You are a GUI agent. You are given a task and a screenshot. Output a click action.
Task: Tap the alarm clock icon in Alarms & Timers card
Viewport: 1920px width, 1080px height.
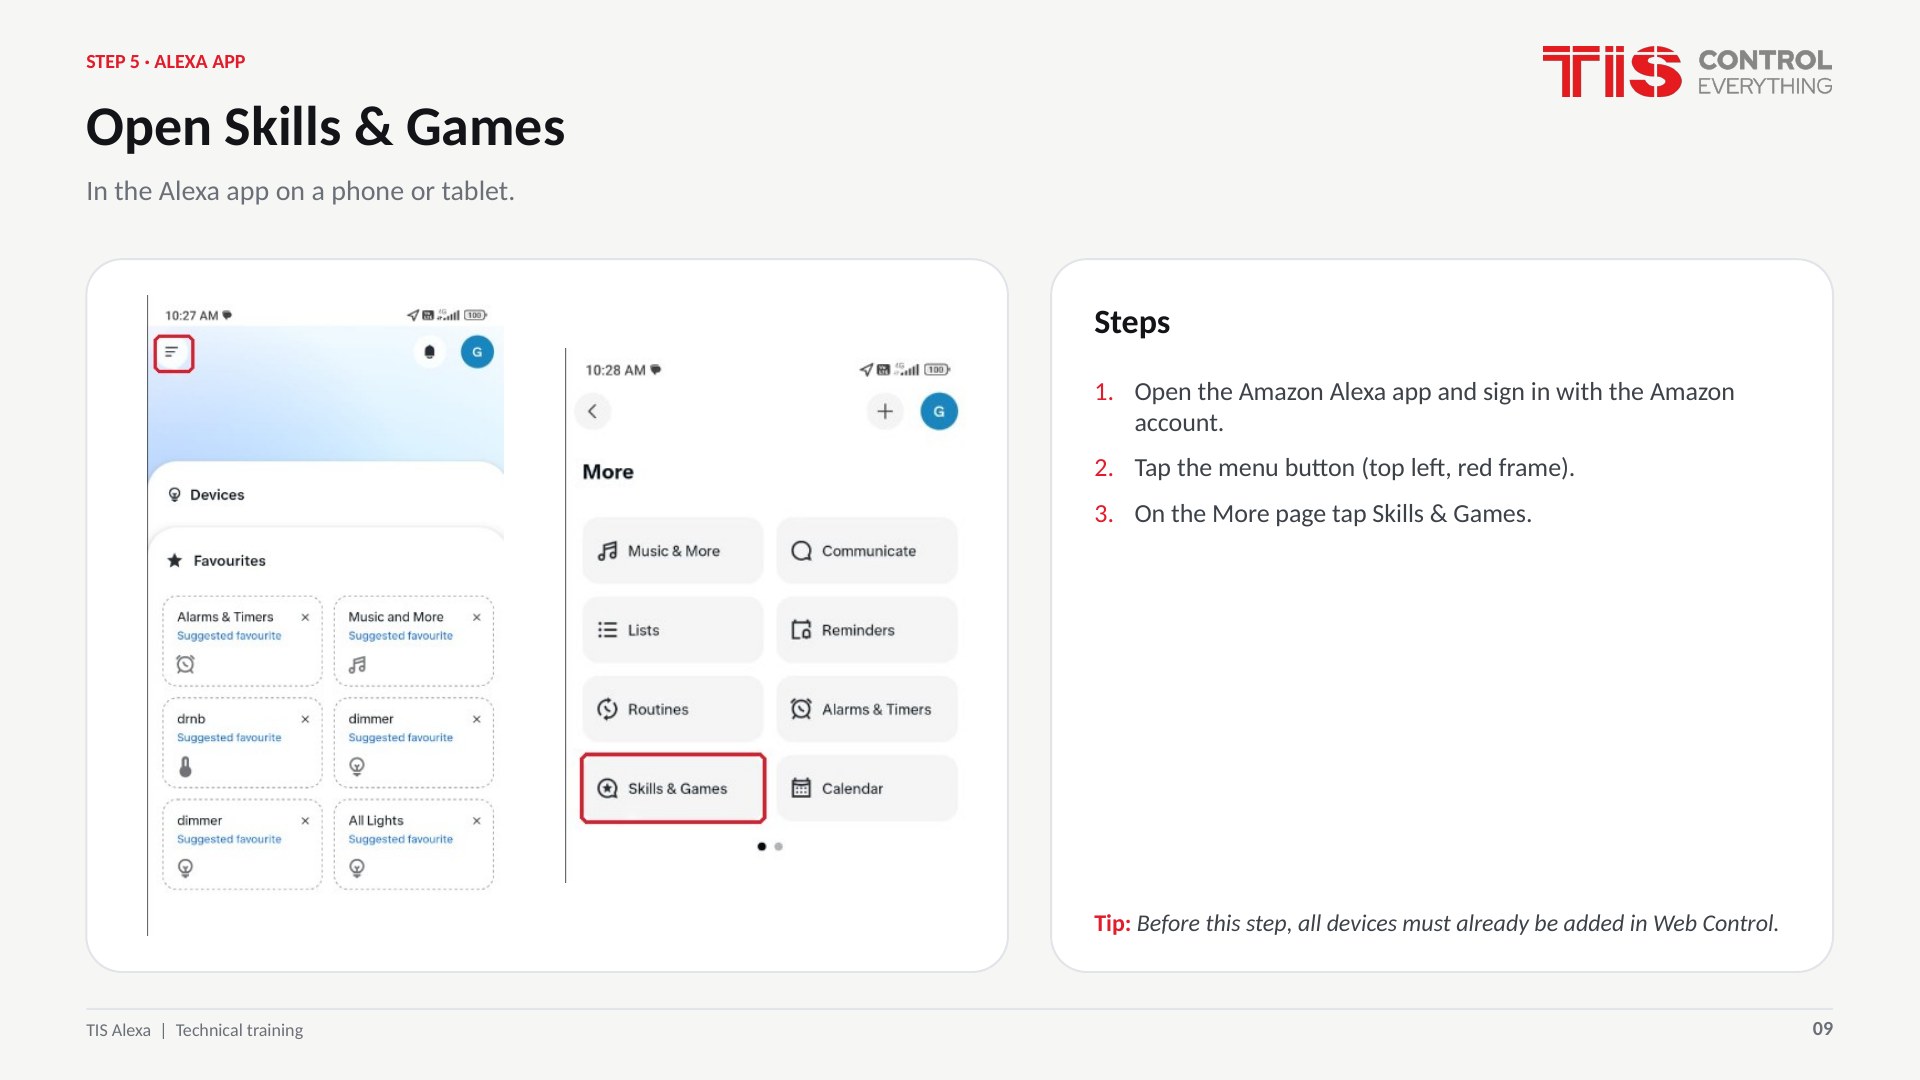coord(185,664)
